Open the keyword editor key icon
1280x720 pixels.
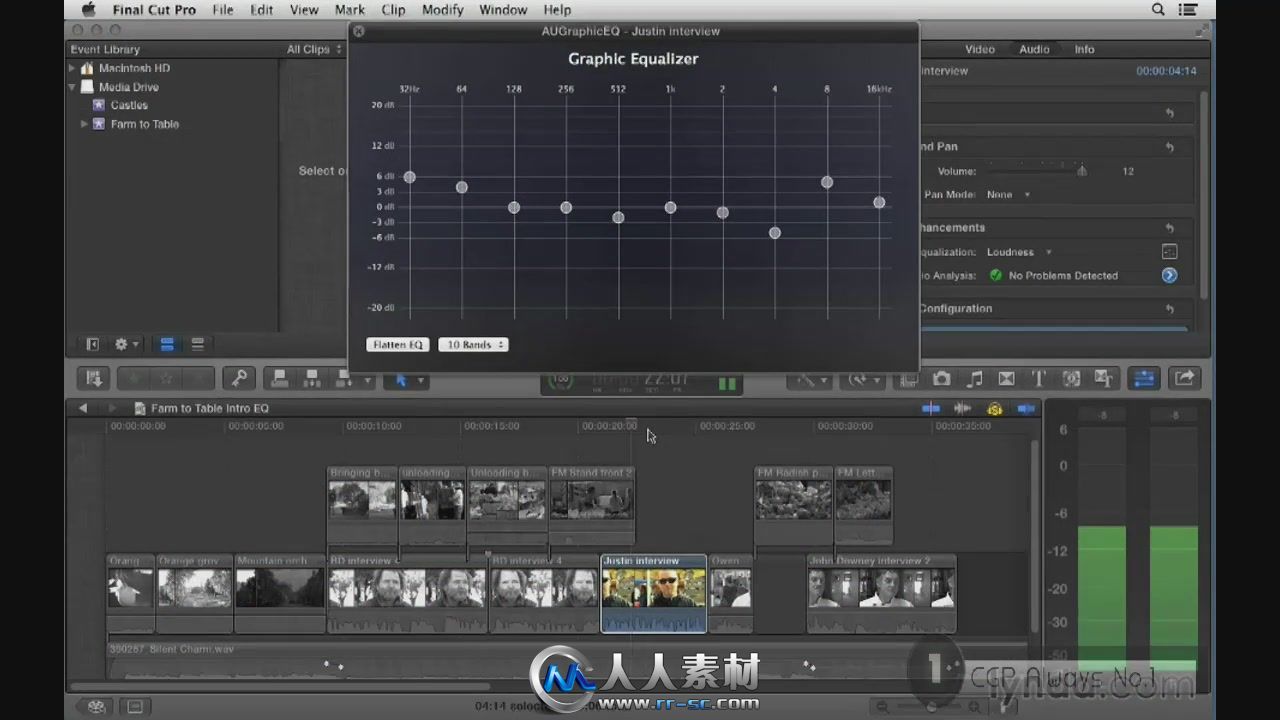click(x=238, y=378)
